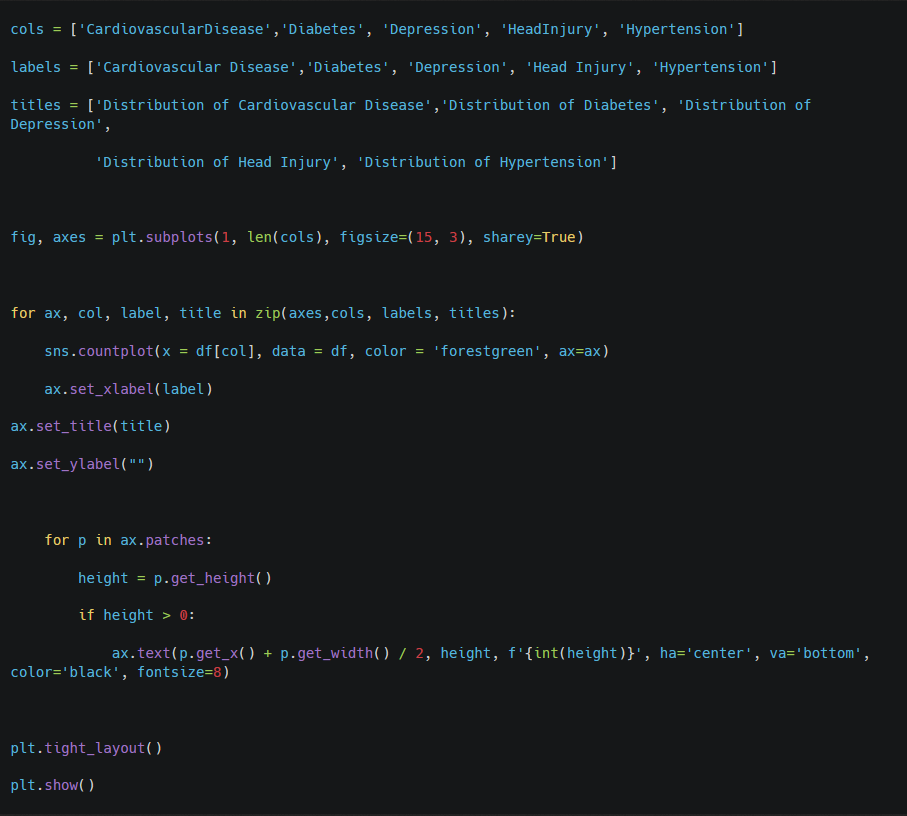This screenshot has width=907, height=816.
Task: Click ax.patches in the inner loop
Action: (162, 541)
